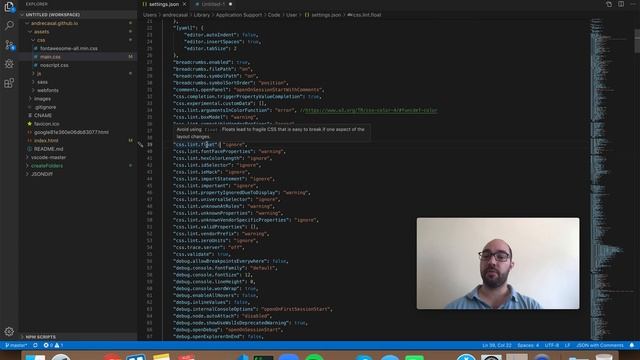
Task: Open the Manage gear menu
Action: pos(9,331)
